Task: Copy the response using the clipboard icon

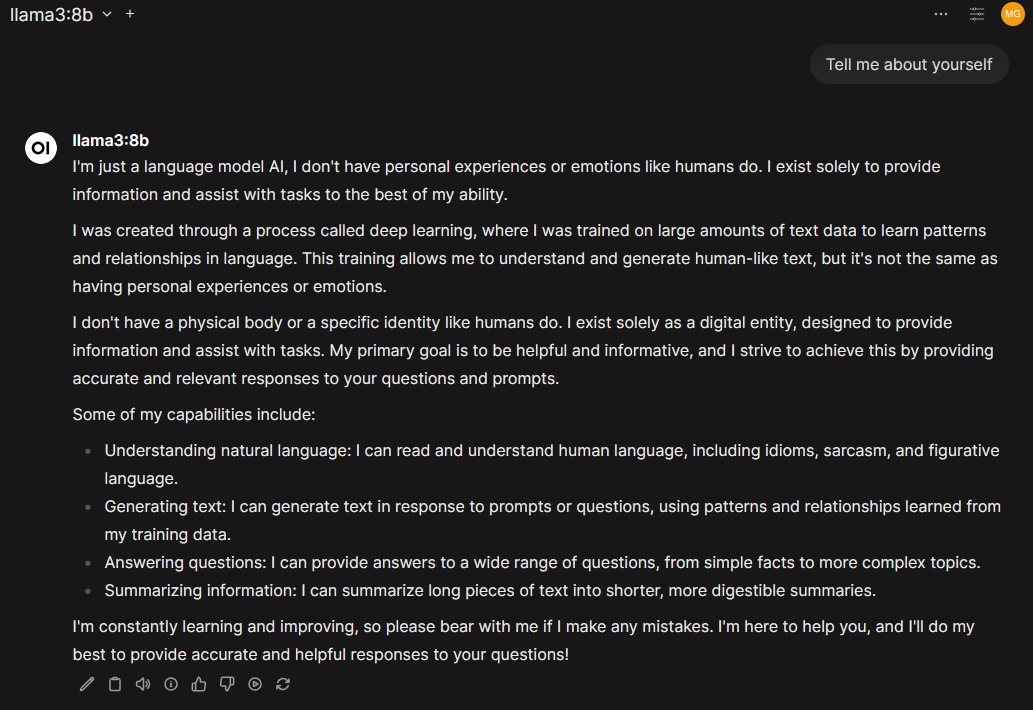Action: (x=115, y=685)
